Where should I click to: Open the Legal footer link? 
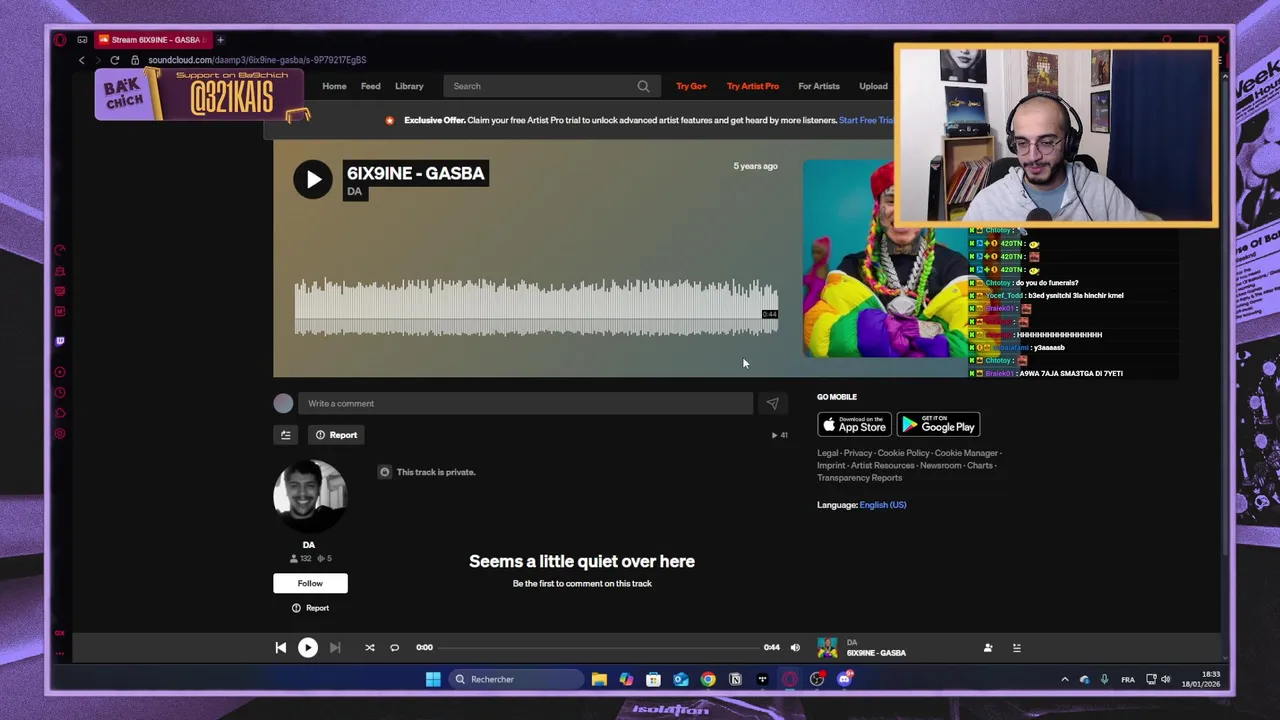click(828, 453)
